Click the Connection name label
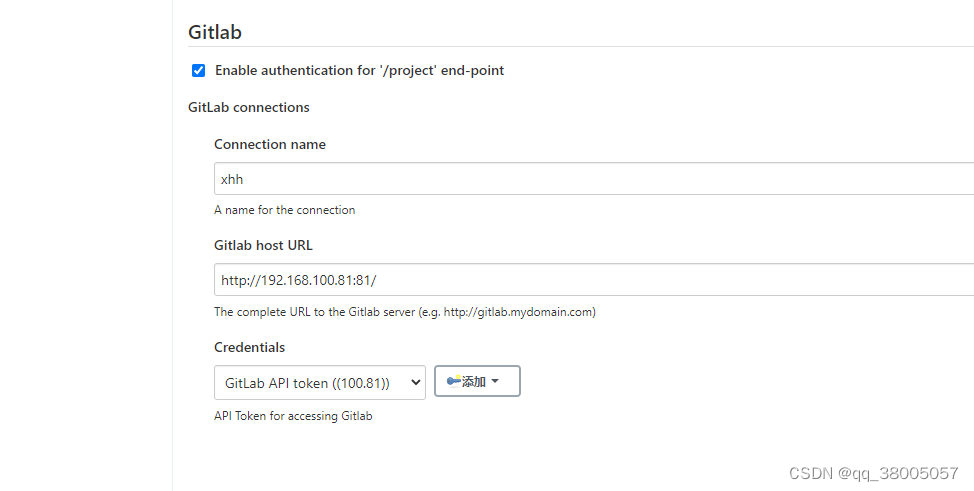This screenshot has width=974, height=491. pos(270,144)
